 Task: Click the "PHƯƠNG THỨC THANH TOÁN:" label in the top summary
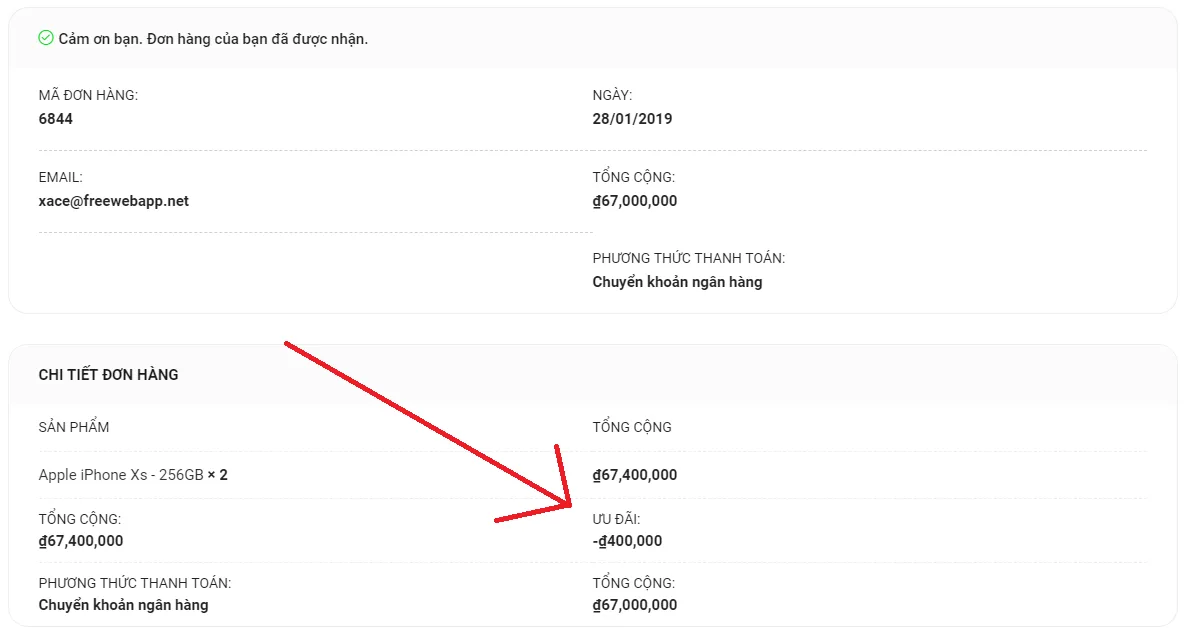(689, 258)
